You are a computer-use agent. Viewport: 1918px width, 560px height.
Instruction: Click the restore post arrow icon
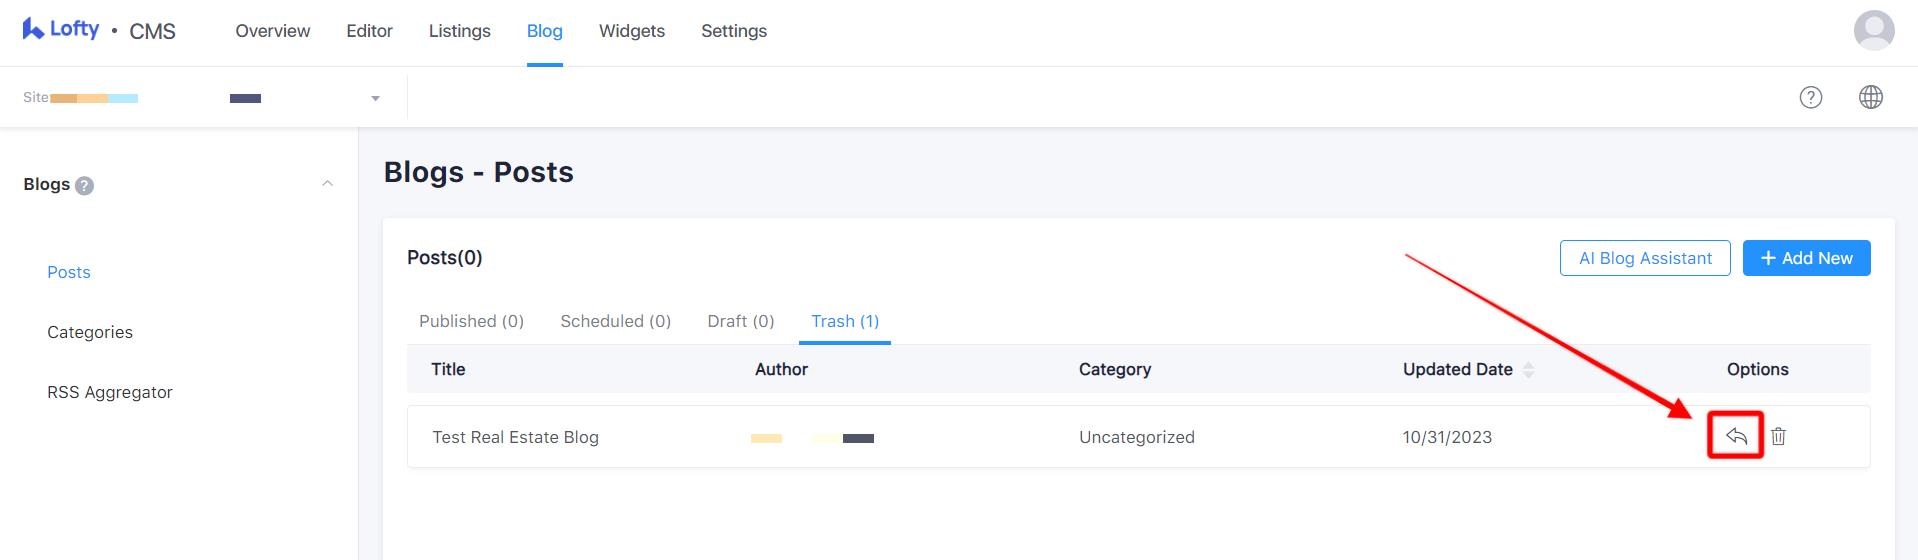pyautogui.click(x=1736, y=436)
